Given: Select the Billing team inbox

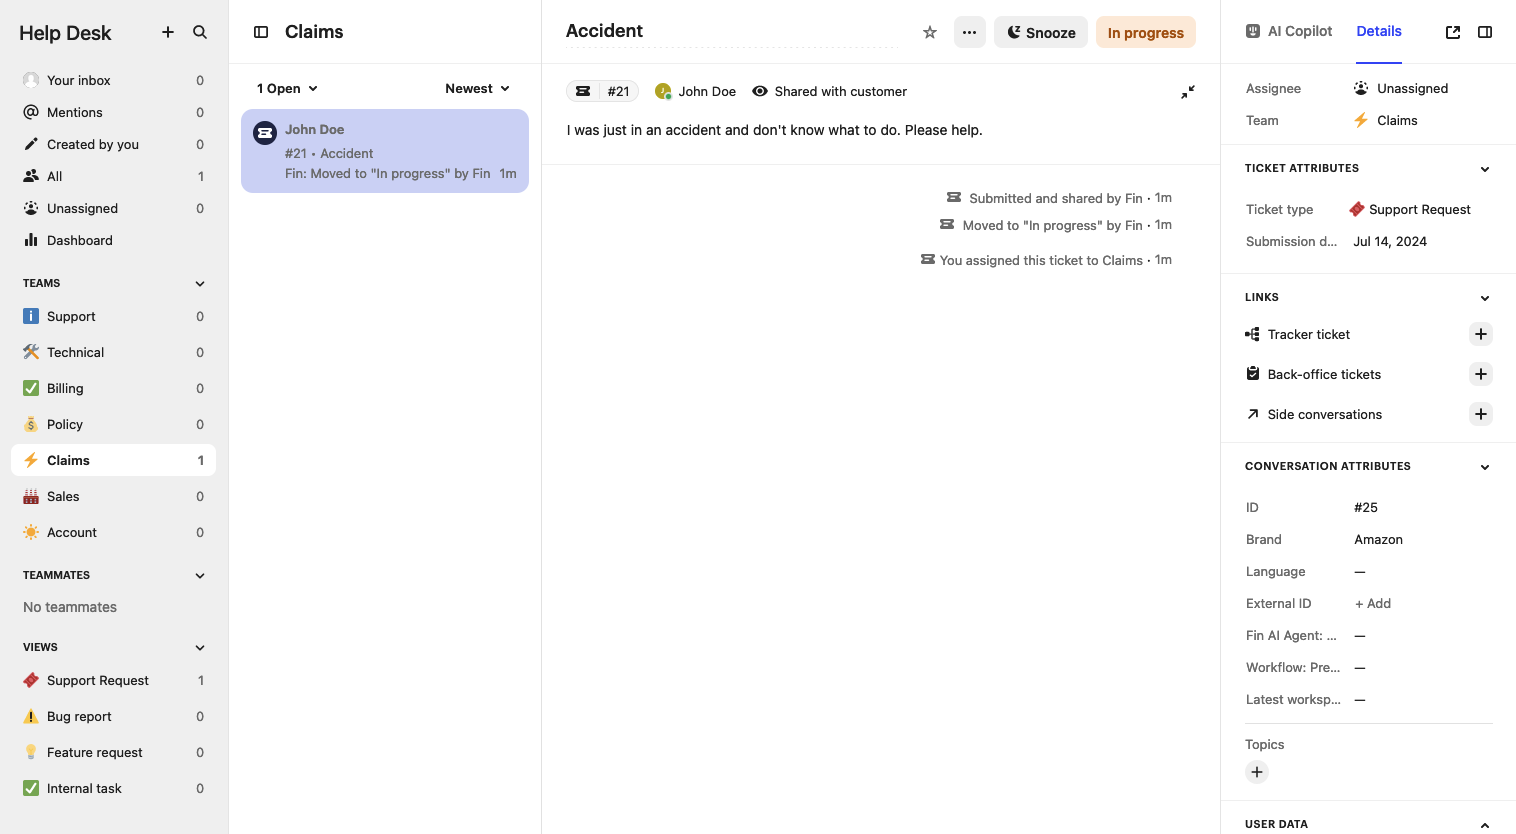Looking at the screenshot, I should [x=113, y=388].
